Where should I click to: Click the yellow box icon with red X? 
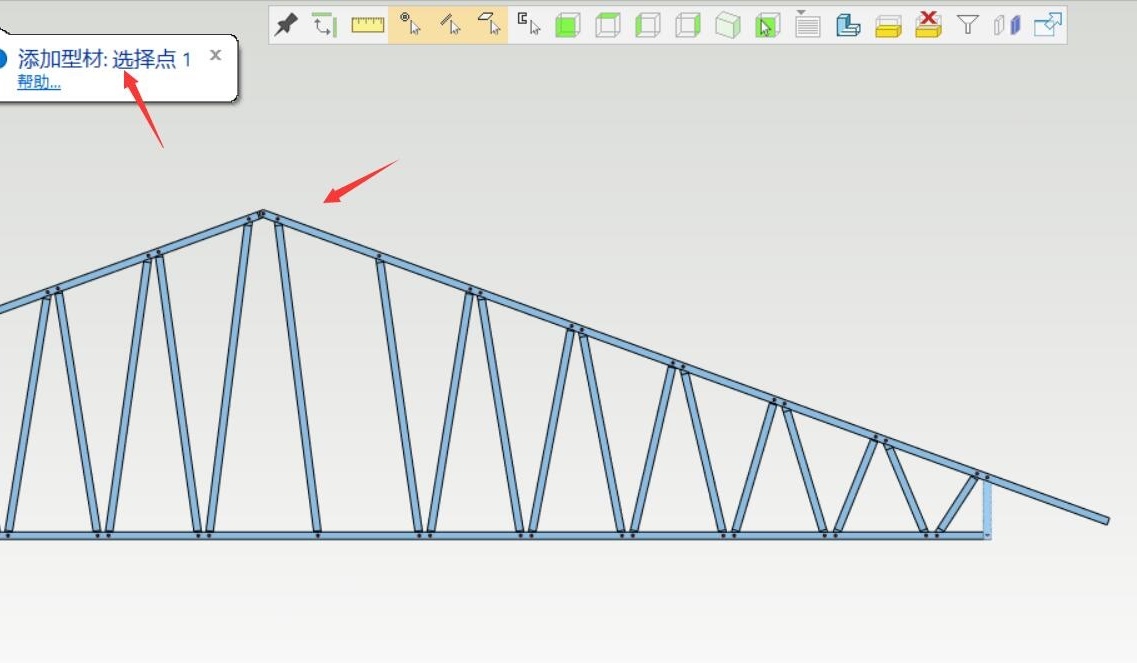pos(928,25)
